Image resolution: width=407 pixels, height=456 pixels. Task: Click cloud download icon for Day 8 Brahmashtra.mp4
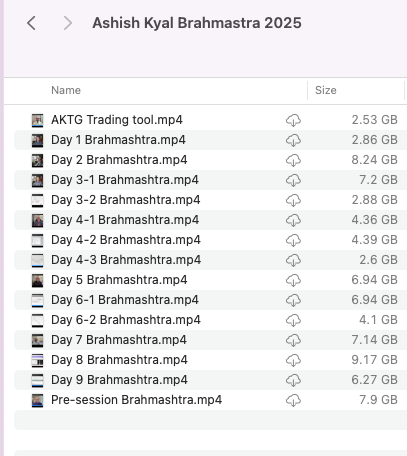pyautogui.click(x=293, y=360)
